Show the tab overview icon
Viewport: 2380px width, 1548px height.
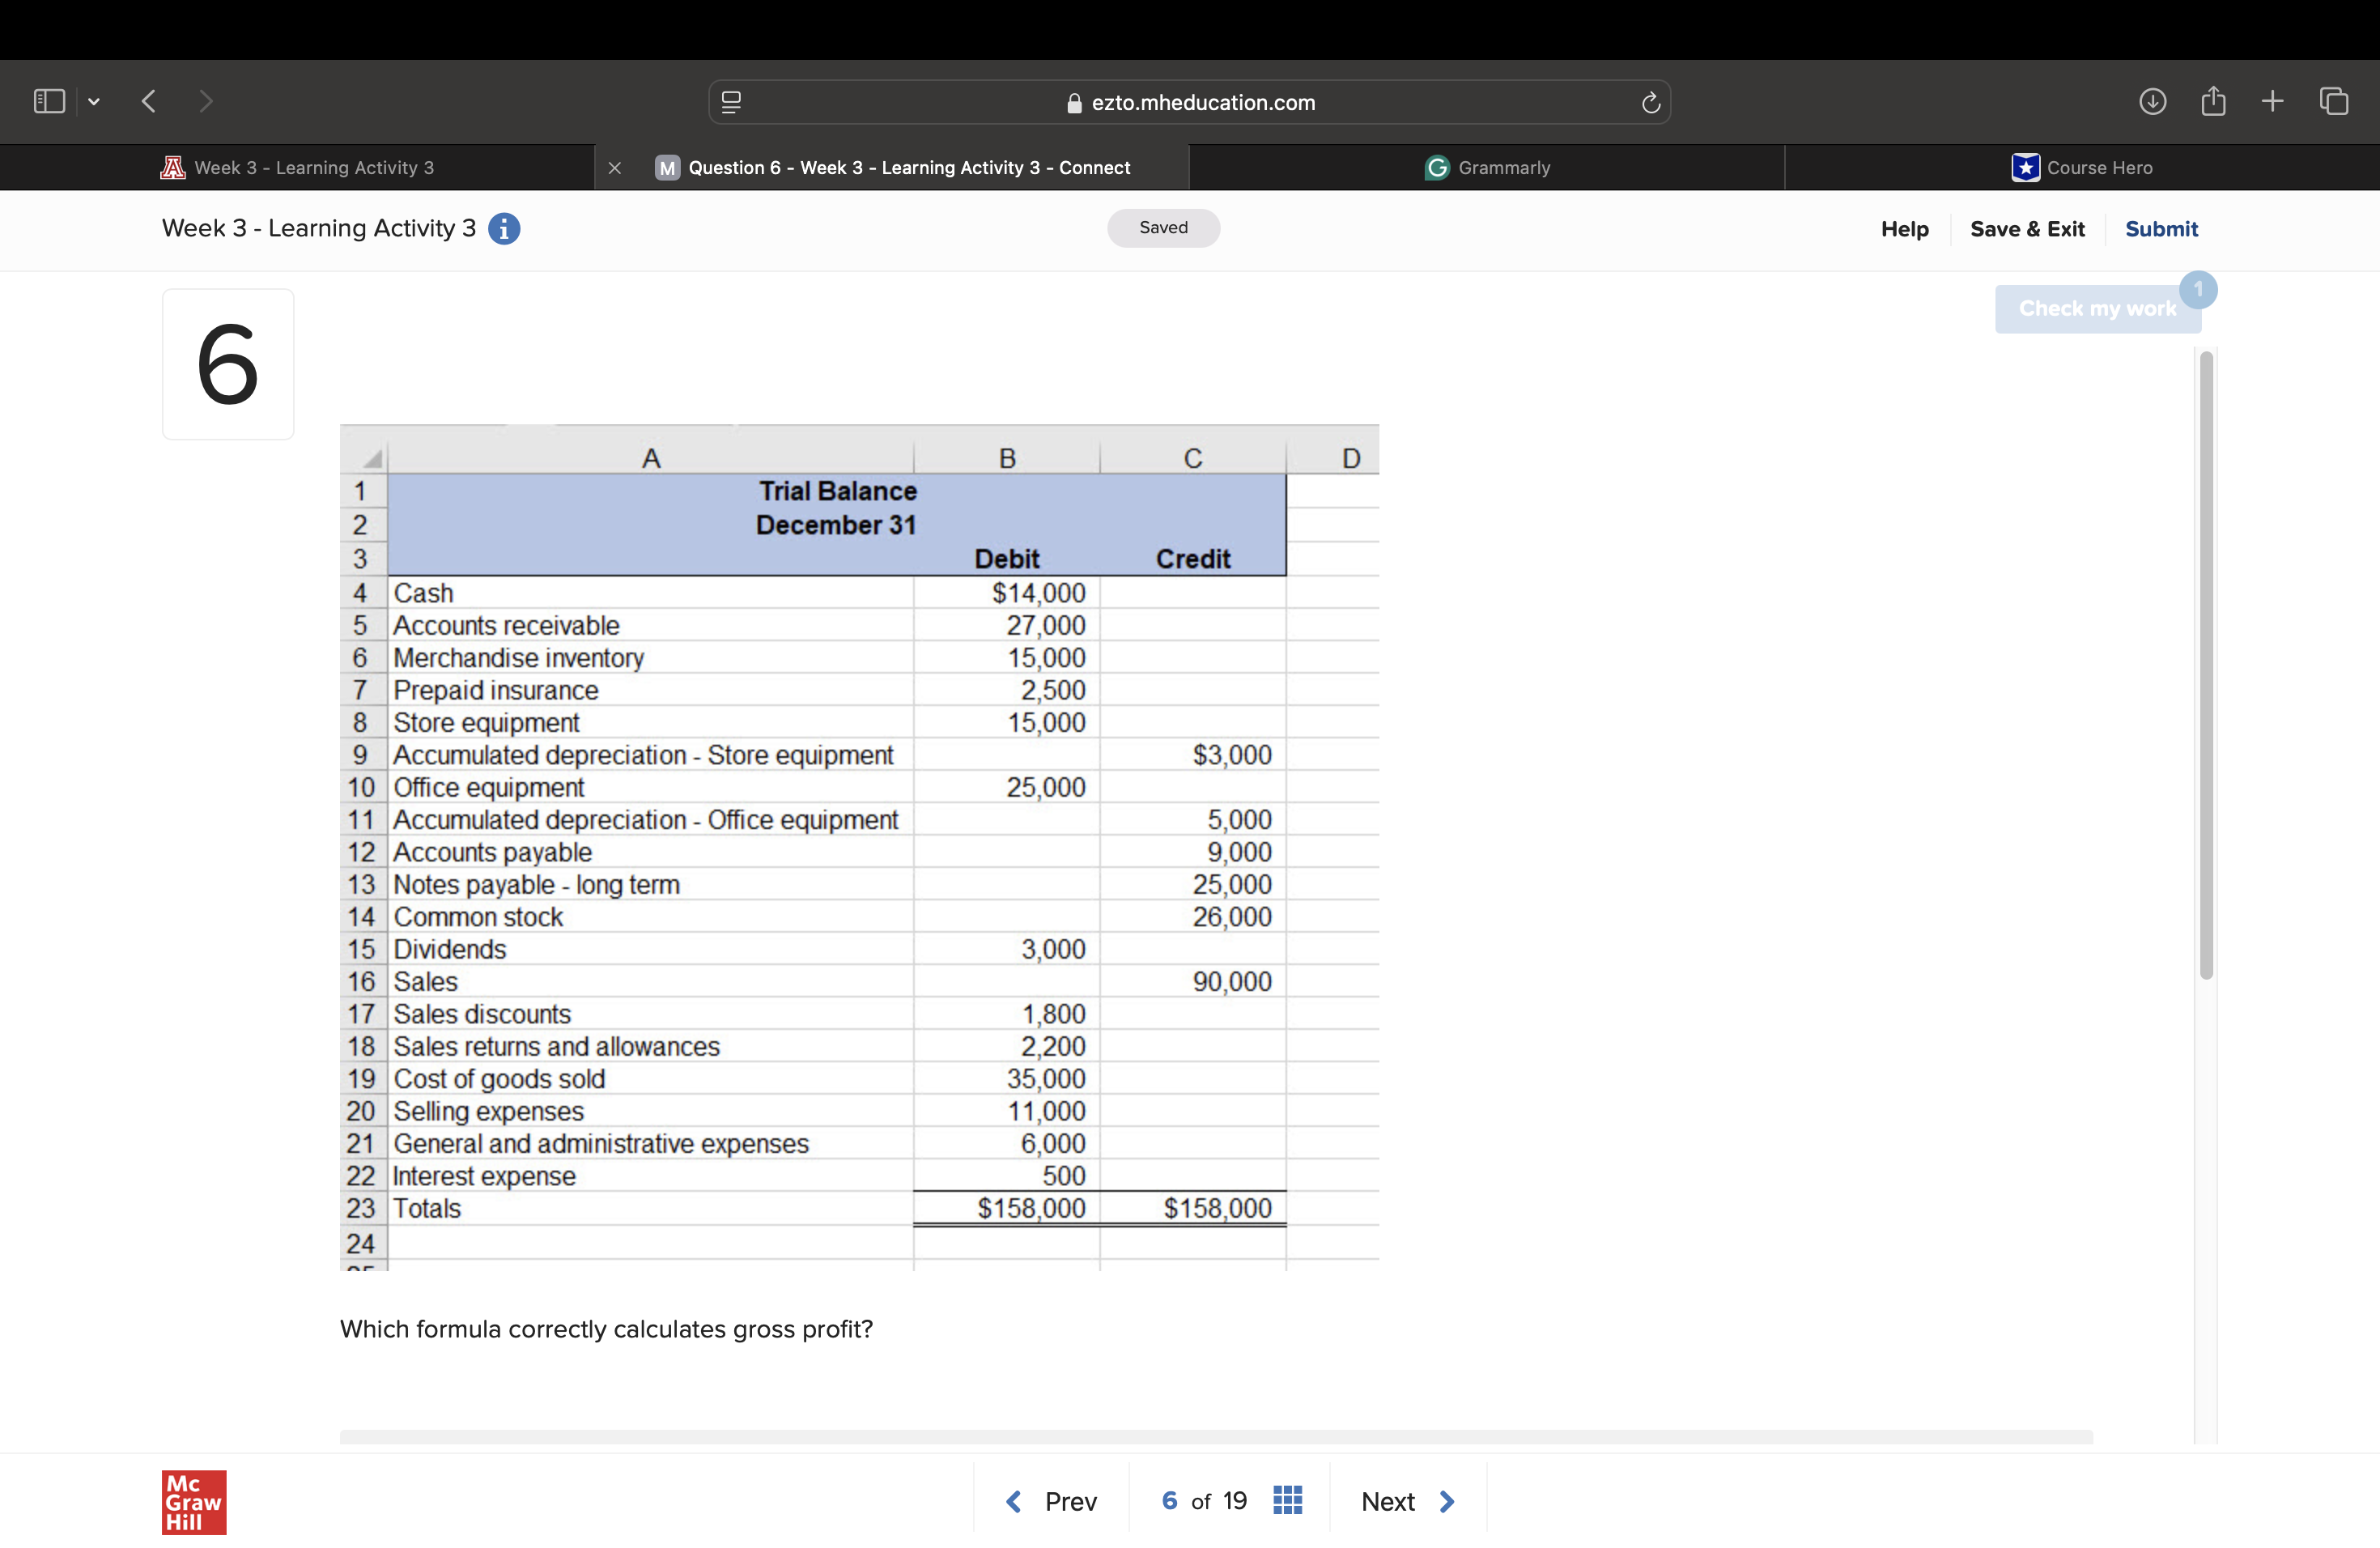[x=2334, y=101]
